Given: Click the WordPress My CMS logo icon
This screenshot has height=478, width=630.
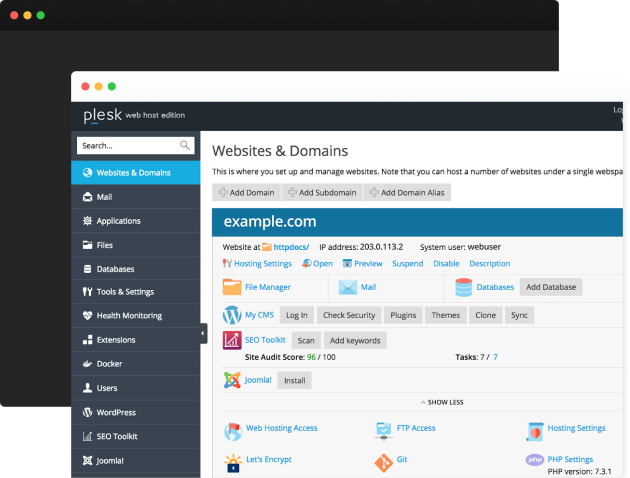Looking at the screenshot, I should click(x=232, y=315).
